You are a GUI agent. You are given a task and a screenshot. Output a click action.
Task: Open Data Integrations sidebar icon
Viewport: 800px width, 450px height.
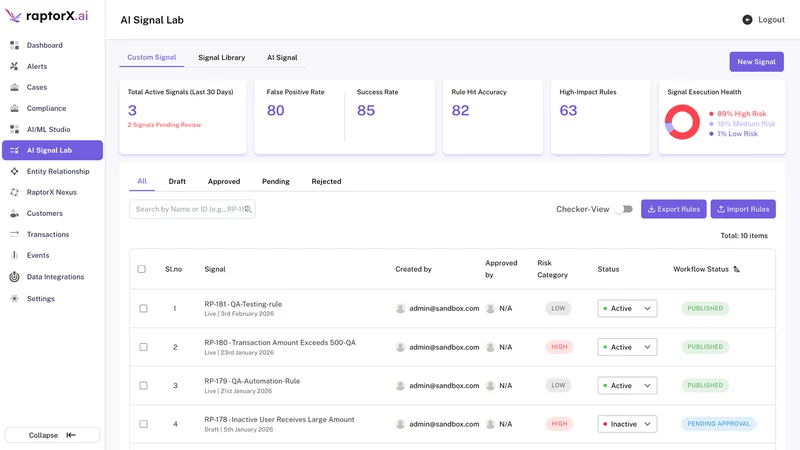(x=14, y=277)
